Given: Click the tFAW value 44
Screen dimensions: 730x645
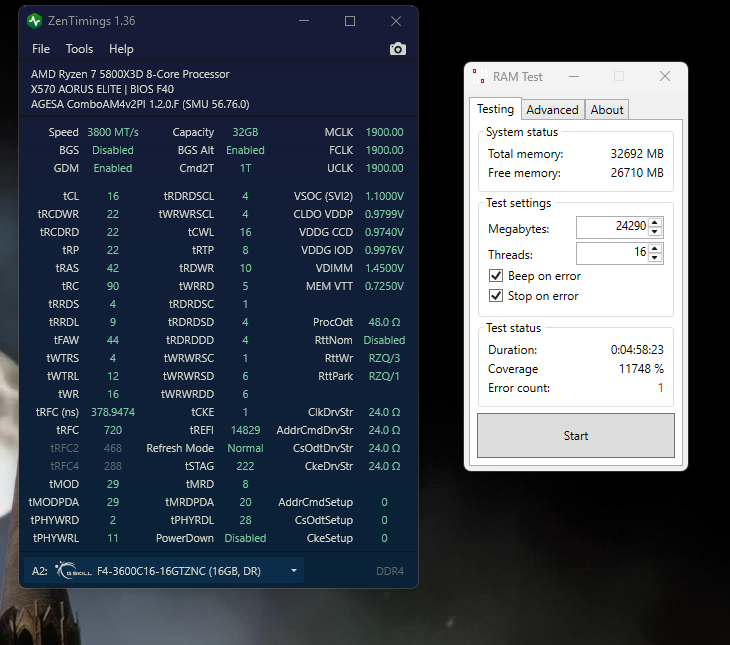Looking at the screenshot, I should coord(113,340).
